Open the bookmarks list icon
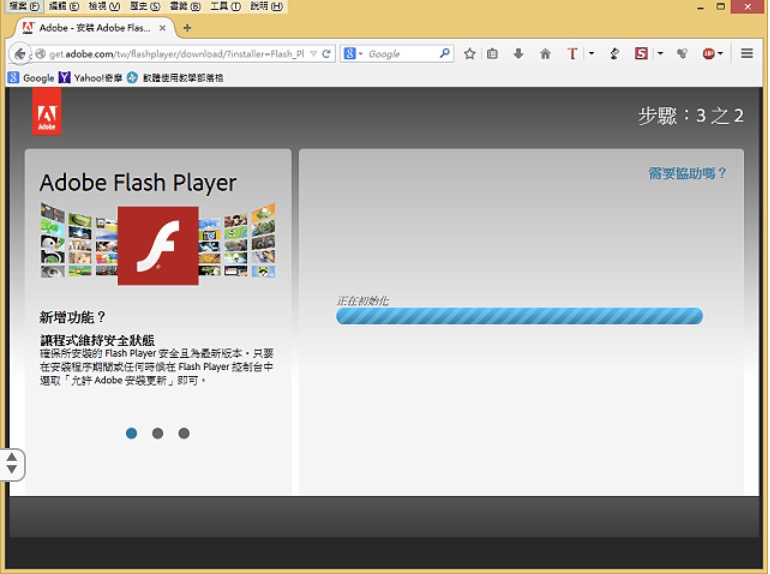Screen dimensions: 770x574 [492, 54]
